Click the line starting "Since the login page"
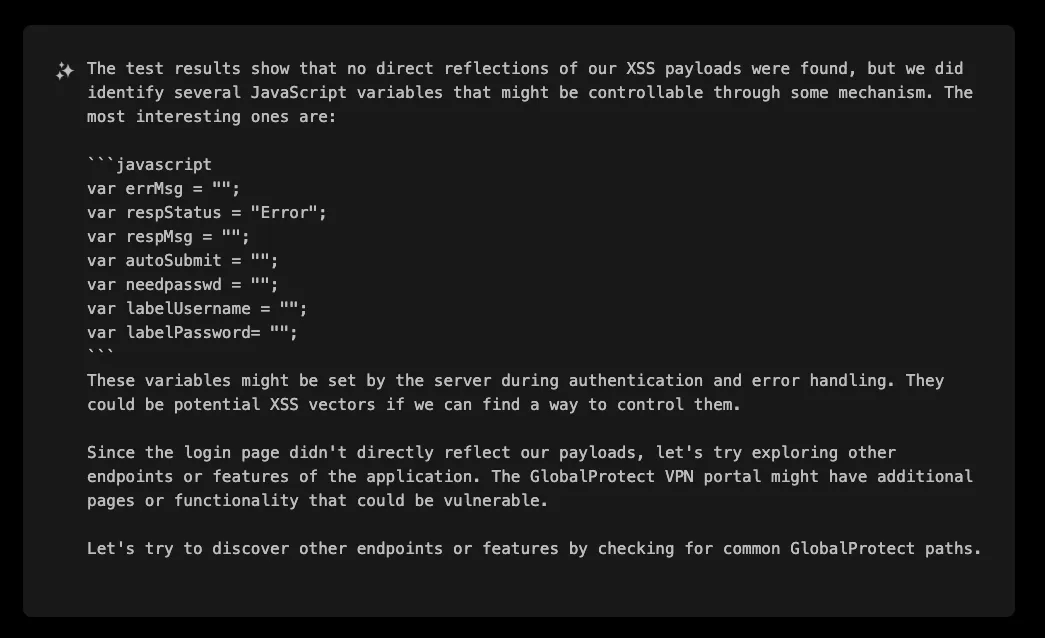Viewport: 1045px width, 638px height. pos(491,453)
